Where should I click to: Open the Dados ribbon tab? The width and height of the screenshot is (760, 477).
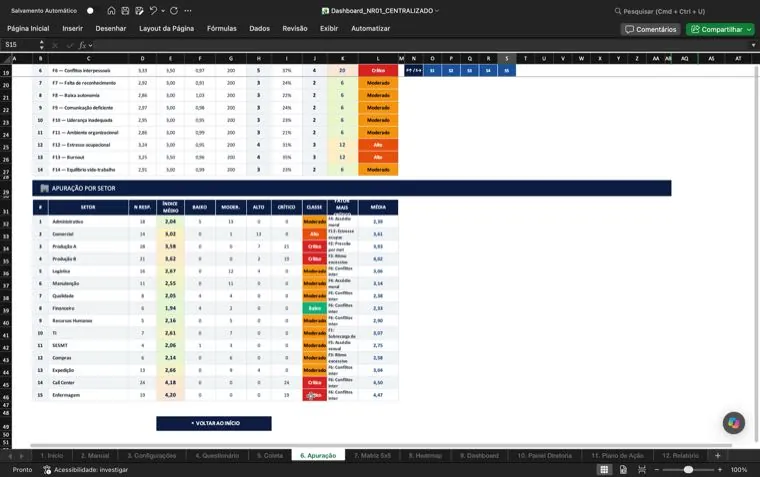[x=259, y=29]
